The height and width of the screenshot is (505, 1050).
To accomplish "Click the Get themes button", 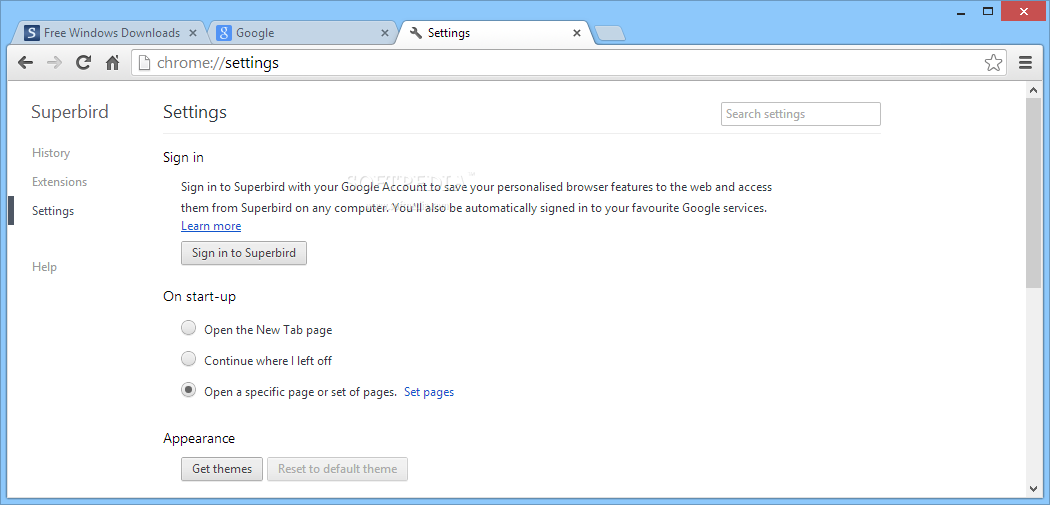I will pyautogui.click(x=222, y=469).
